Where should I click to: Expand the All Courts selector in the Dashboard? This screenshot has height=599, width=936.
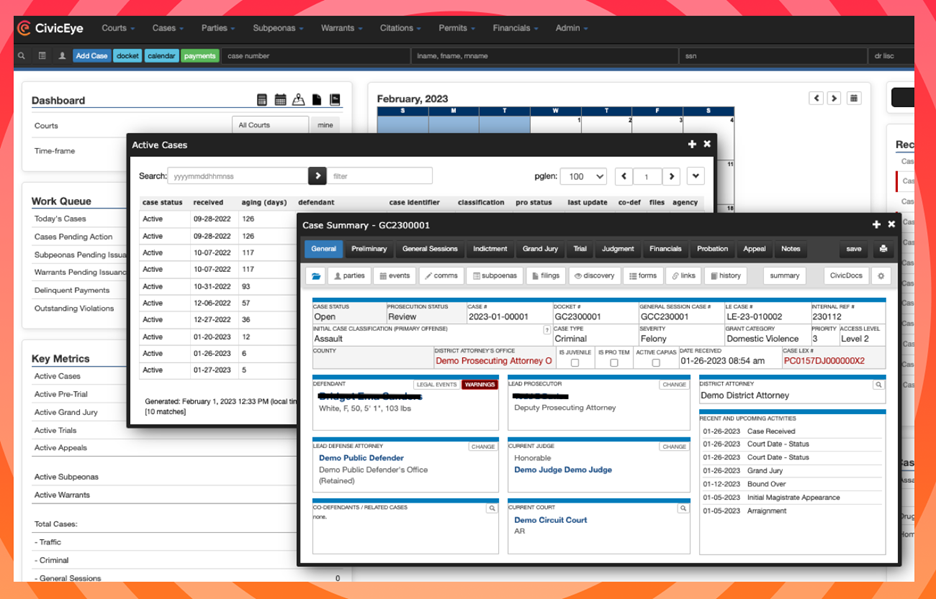click(270, 125)
